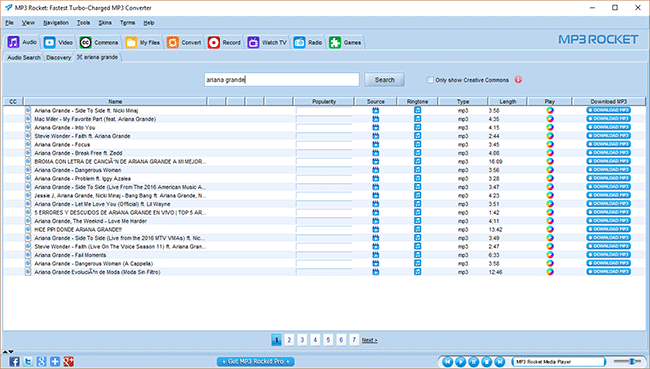
Task: Open source icon for HICE PIPI DONDE ARIANA GRANDE
Action: 376,229
